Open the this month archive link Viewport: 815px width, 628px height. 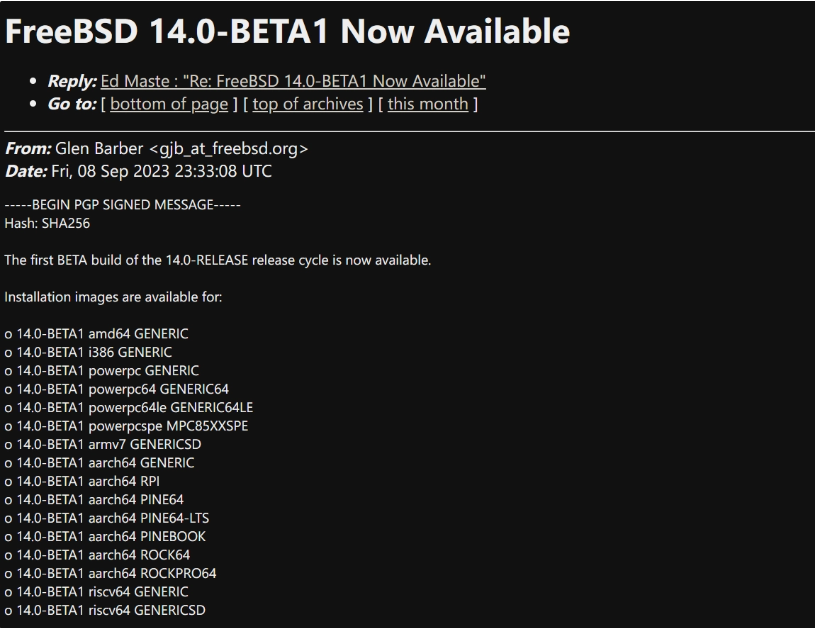click(428, 104)
